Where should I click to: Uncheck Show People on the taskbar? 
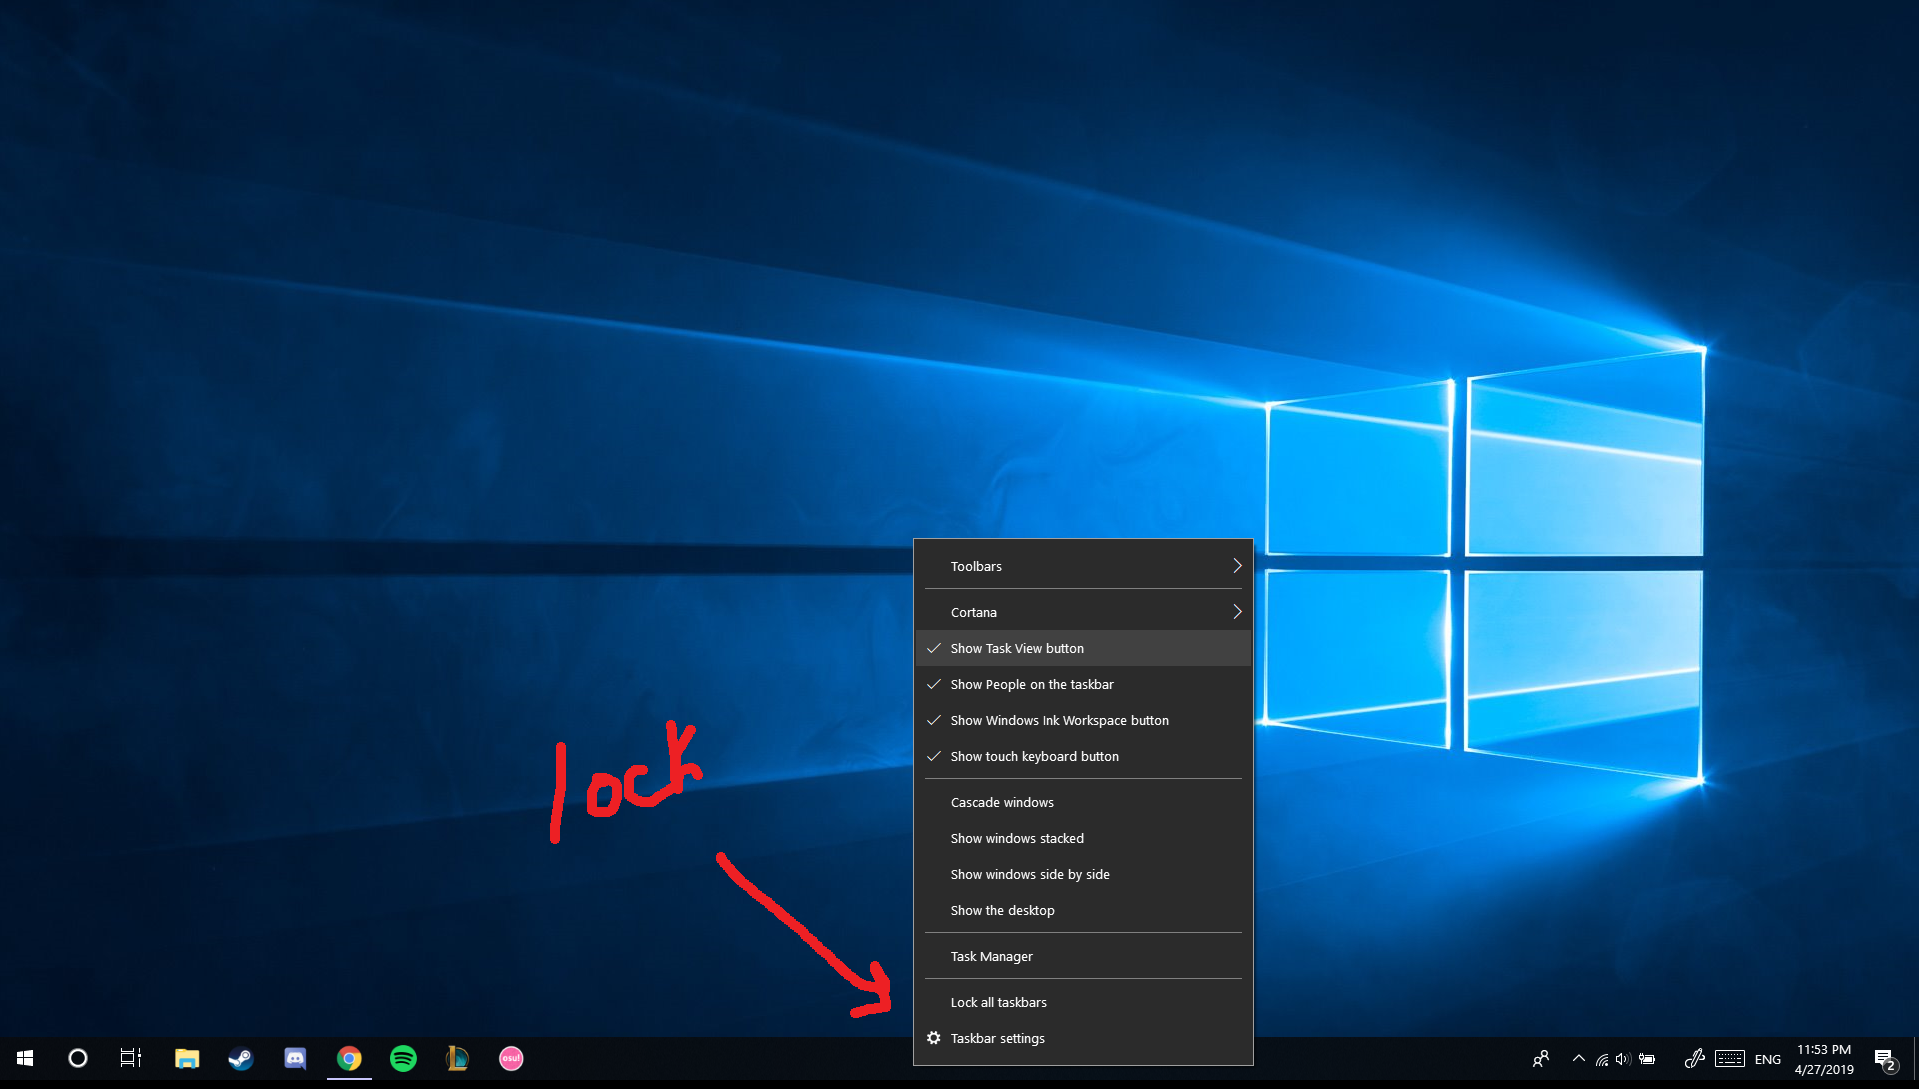1083,684
